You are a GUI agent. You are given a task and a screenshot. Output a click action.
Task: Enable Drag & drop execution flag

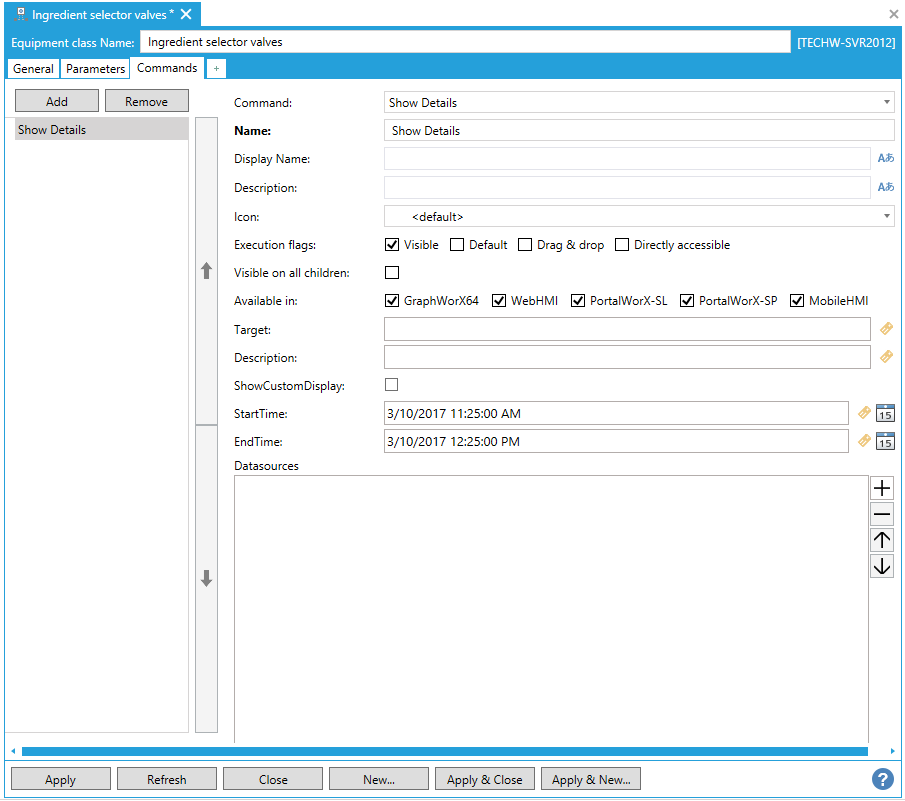(x=525, y=245)
